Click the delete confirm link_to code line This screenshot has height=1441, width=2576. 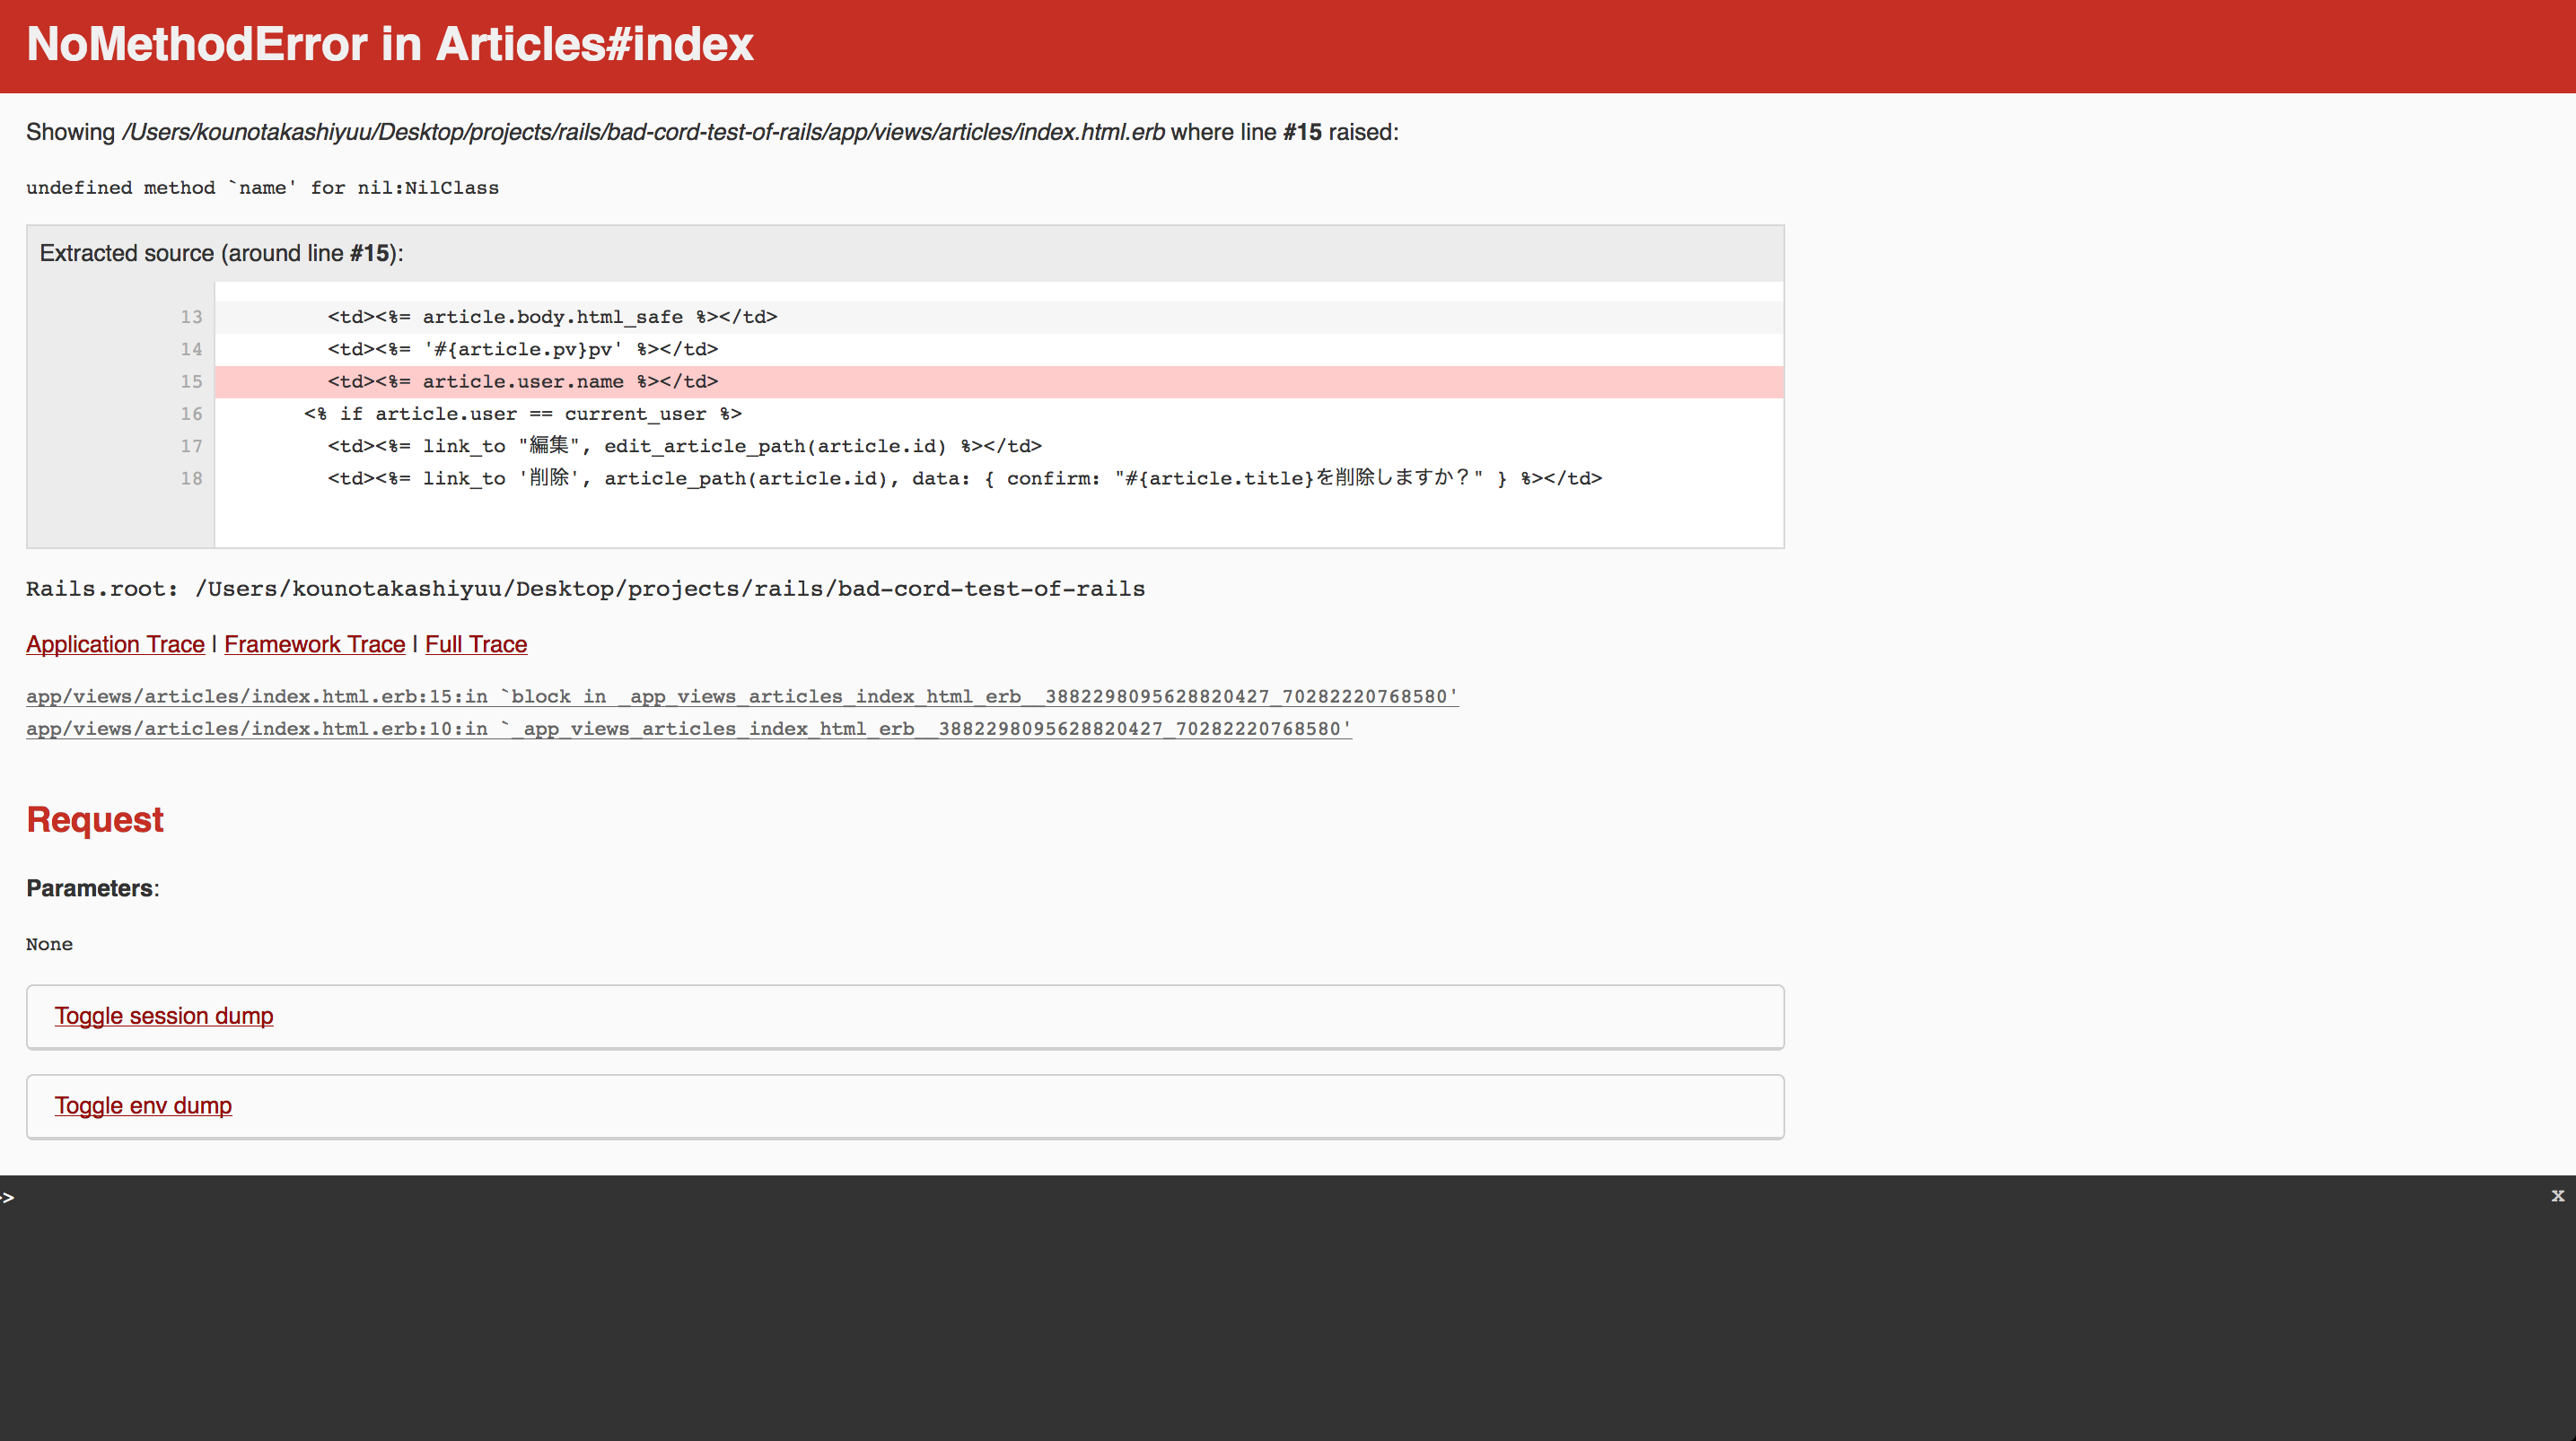tap(964, 479)
